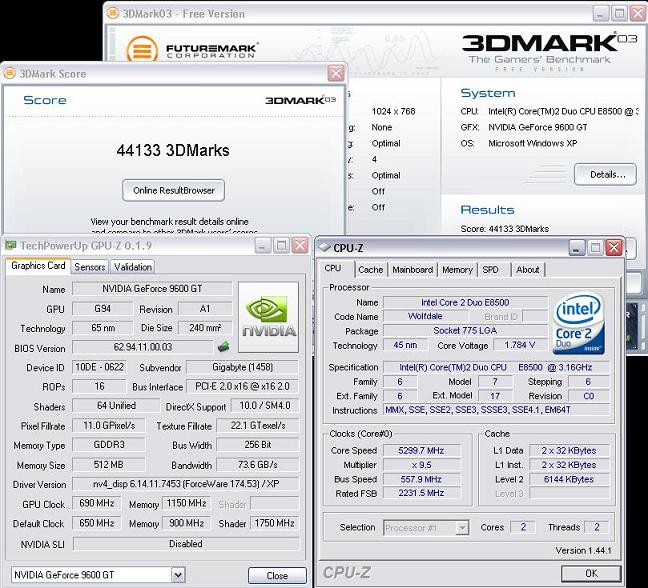Image resolution: width=648 pixels, height=588 pixels.
Task: Click the Level 2 cache value 6144 KBytes
Action: tap(569, 479)
